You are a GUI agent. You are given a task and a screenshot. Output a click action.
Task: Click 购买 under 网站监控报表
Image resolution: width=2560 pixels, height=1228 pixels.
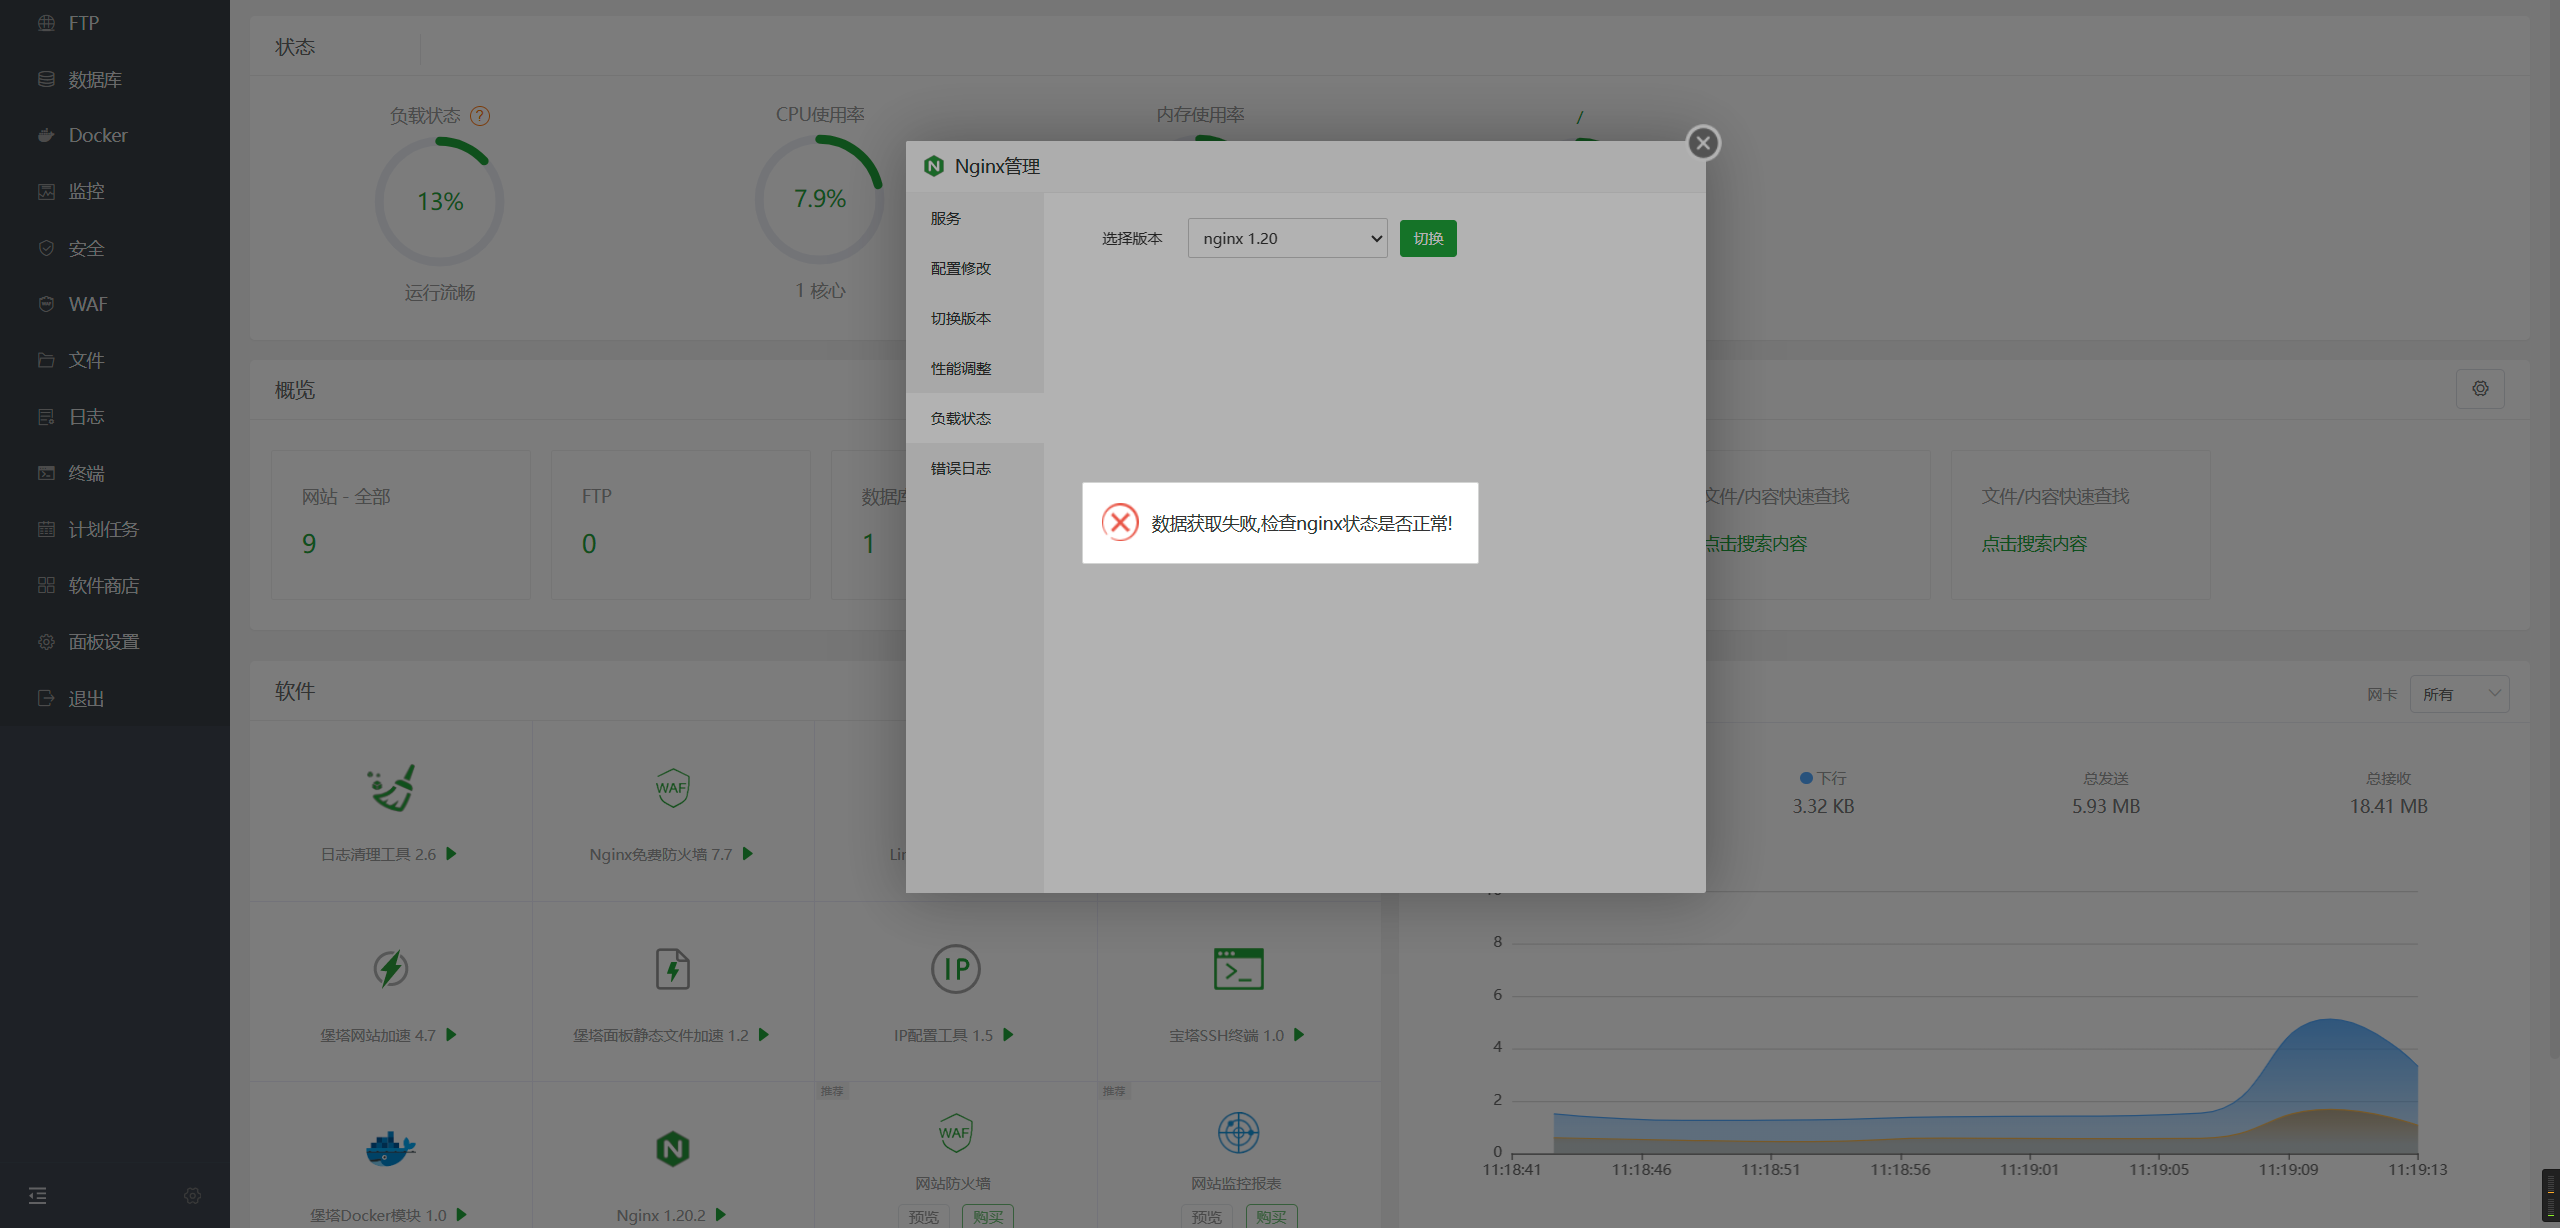1271,1217
